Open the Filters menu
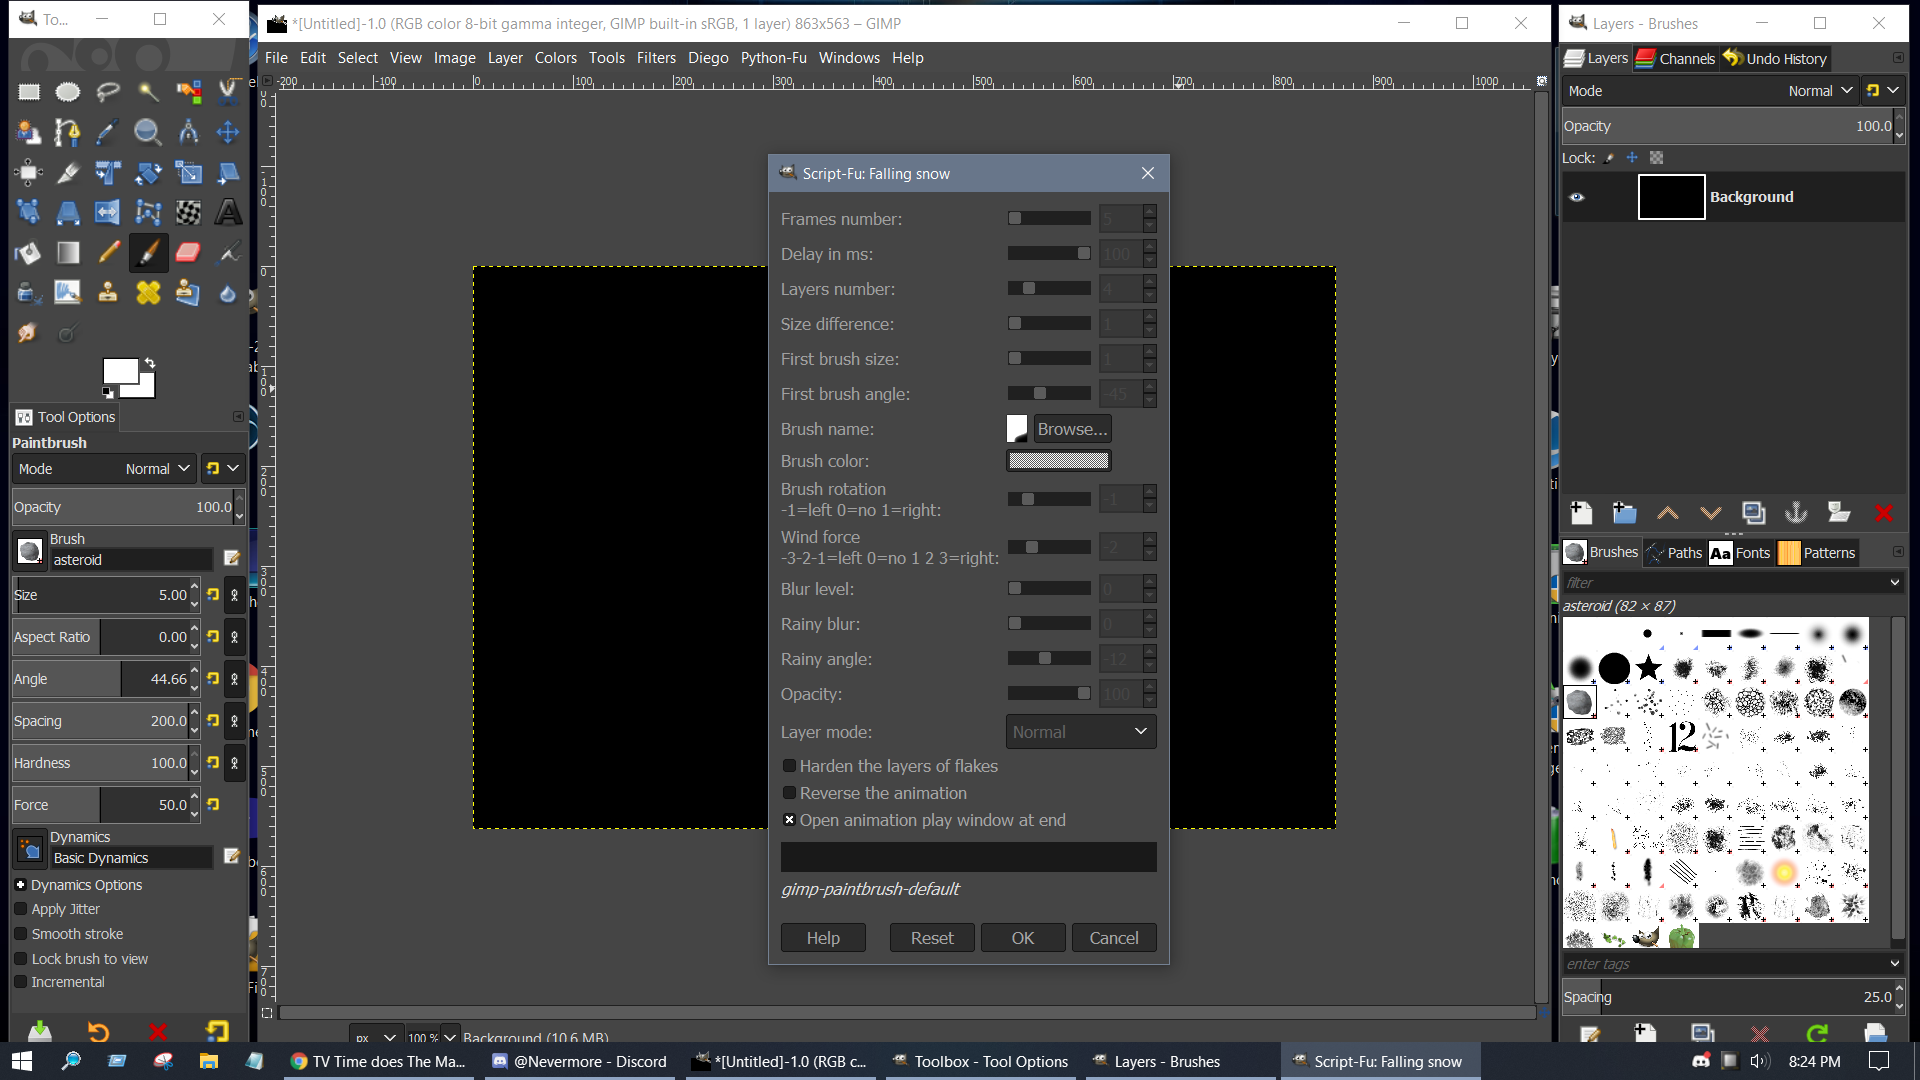This screenshot has height=1080, width=1920. (x=656, y=58)
